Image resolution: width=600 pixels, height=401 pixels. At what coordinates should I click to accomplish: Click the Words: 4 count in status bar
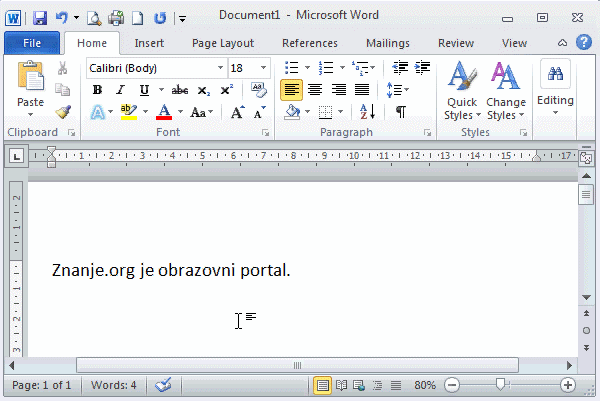click(x=114, y=385)
